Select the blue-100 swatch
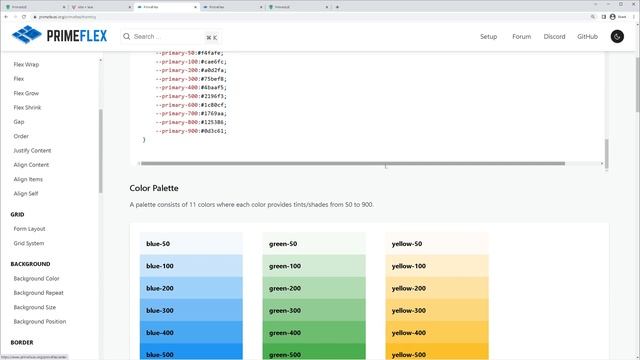The image size is (640, 360). point(191,266)
